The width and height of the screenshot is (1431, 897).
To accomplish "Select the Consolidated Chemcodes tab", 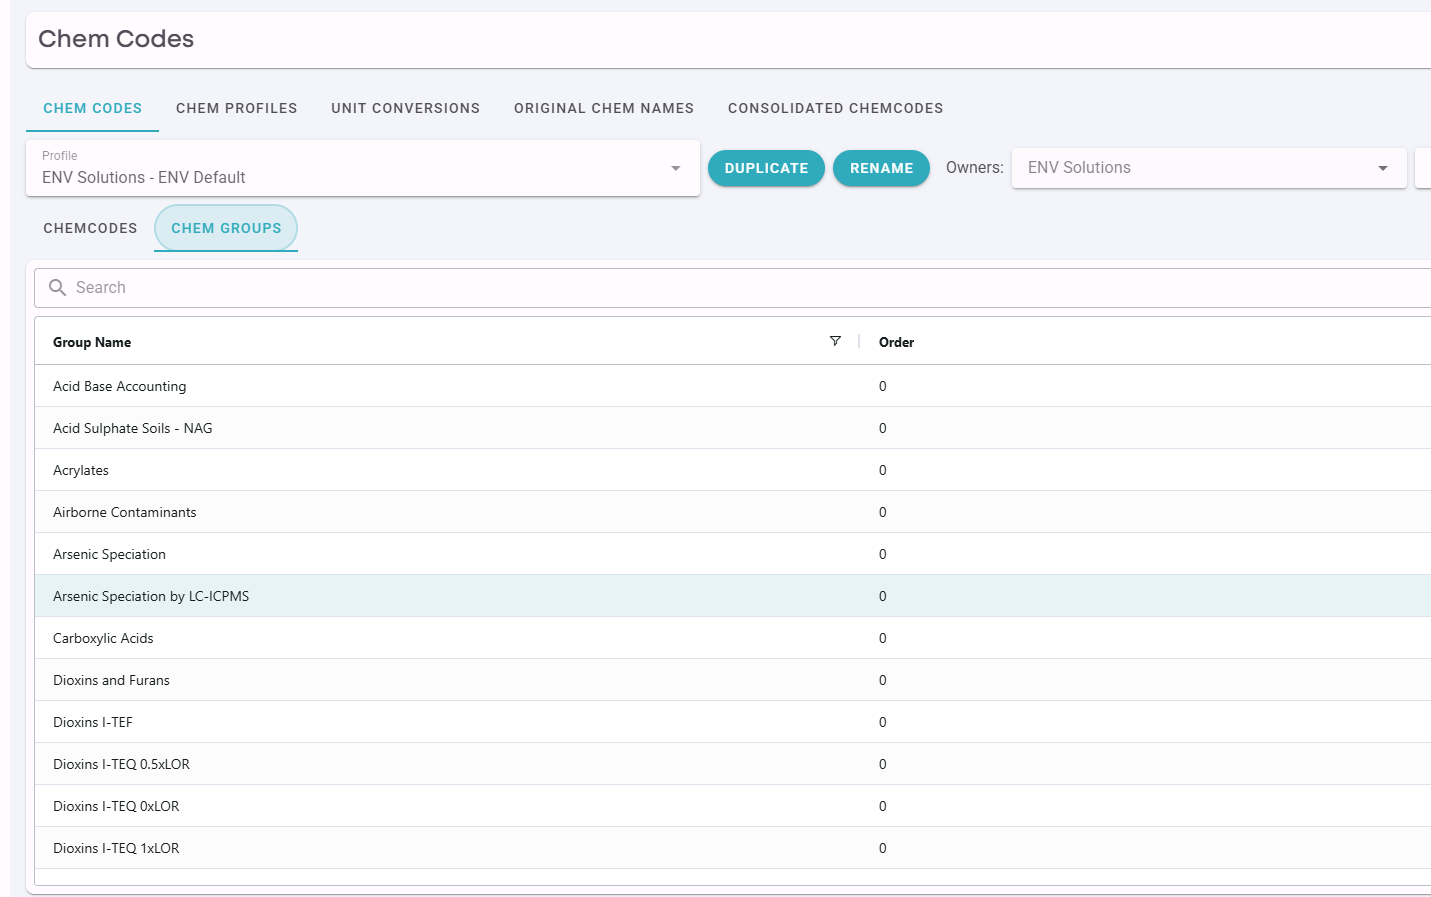I will 835,108.
